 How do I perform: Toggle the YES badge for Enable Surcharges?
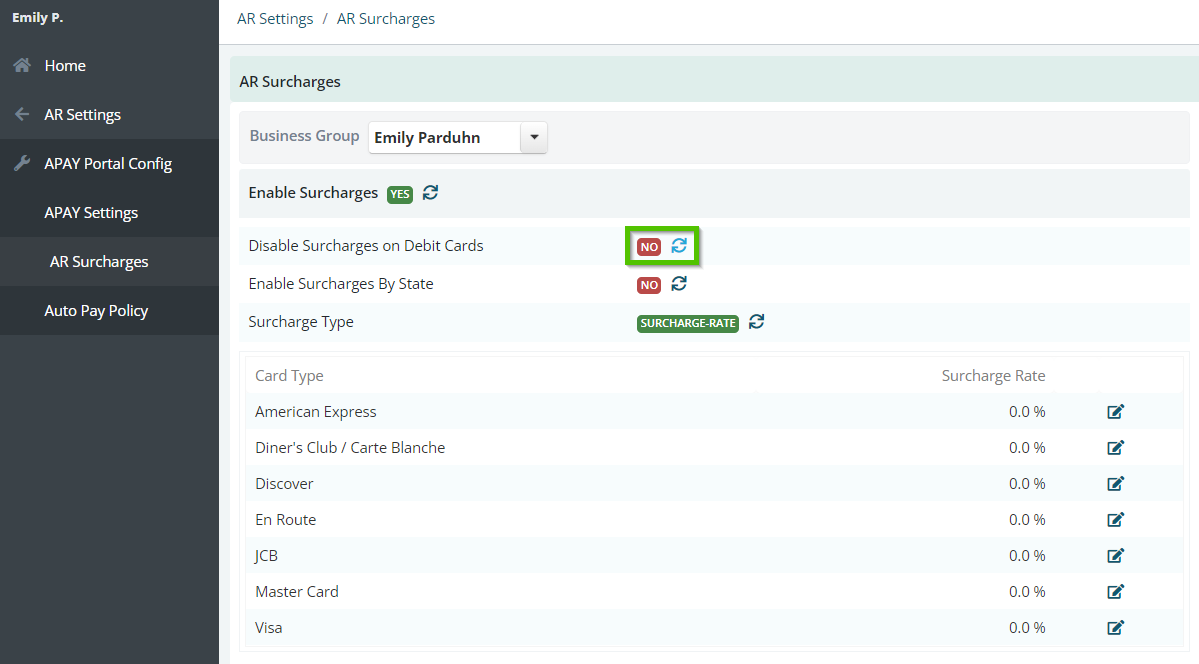(400, 194)
